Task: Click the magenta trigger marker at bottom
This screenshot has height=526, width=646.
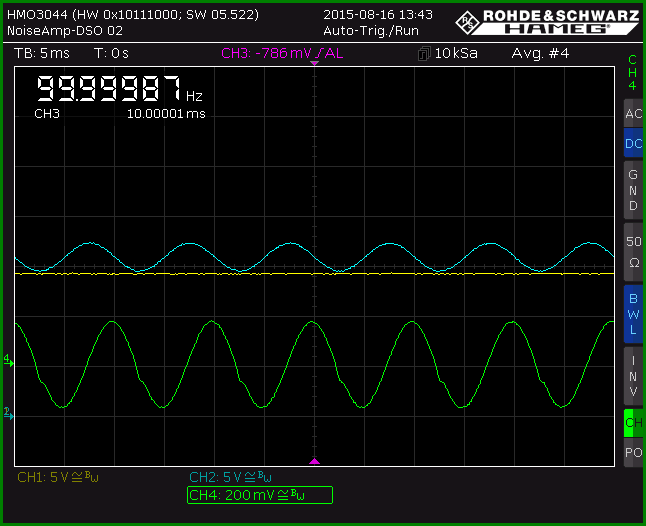Action: 314,461
